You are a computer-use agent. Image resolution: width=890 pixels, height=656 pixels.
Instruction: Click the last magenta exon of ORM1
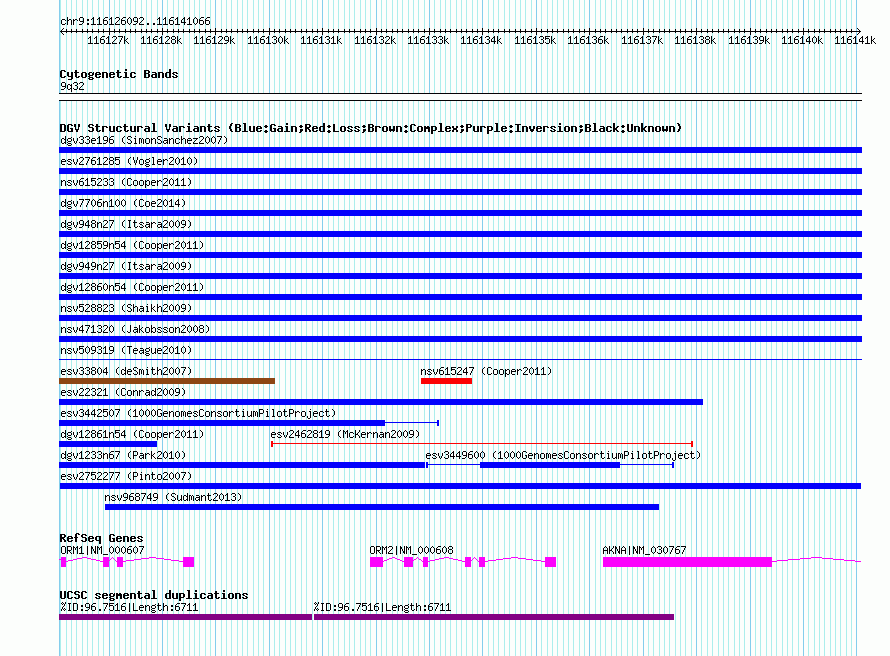(188, 562)
